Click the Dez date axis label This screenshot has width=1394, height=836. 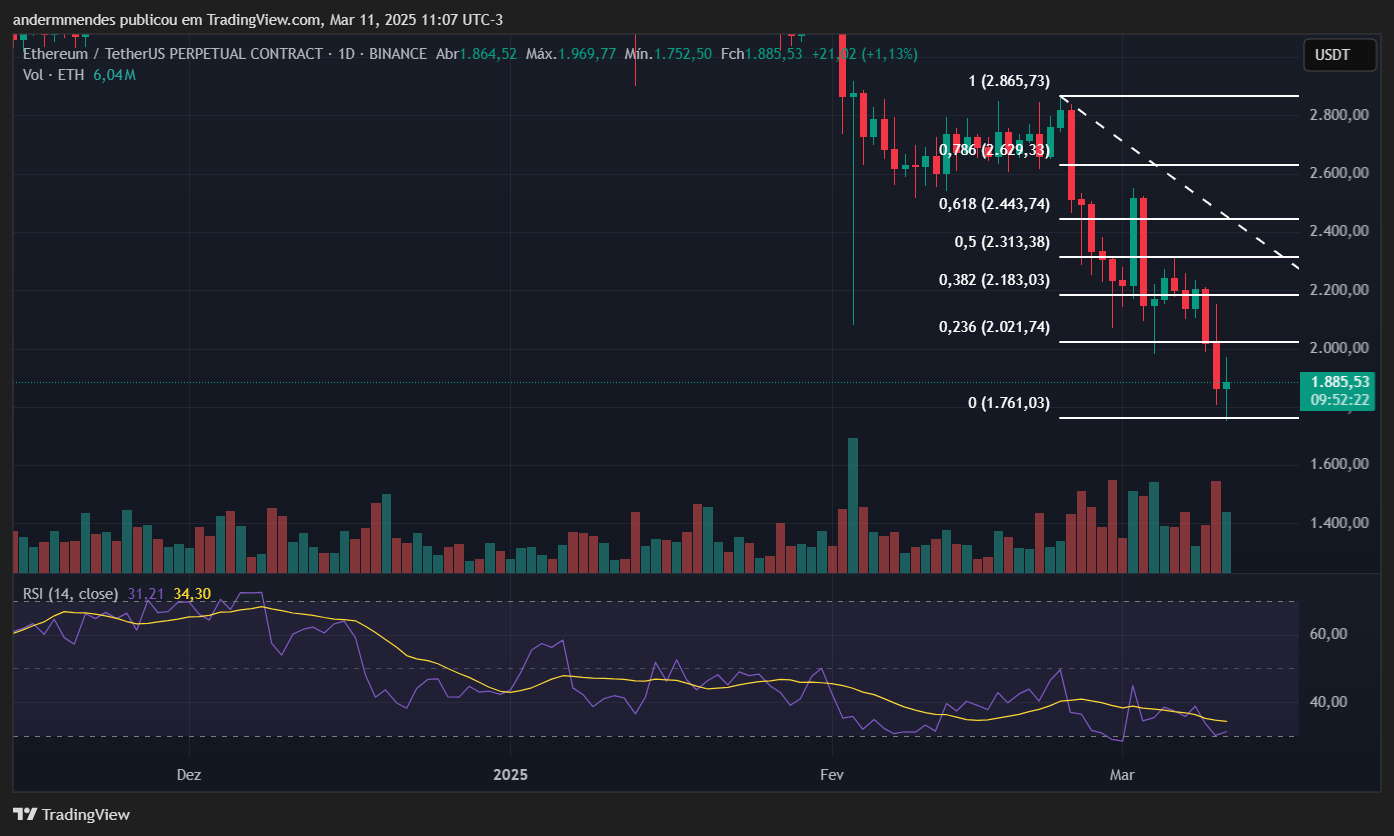click(189, 775)
